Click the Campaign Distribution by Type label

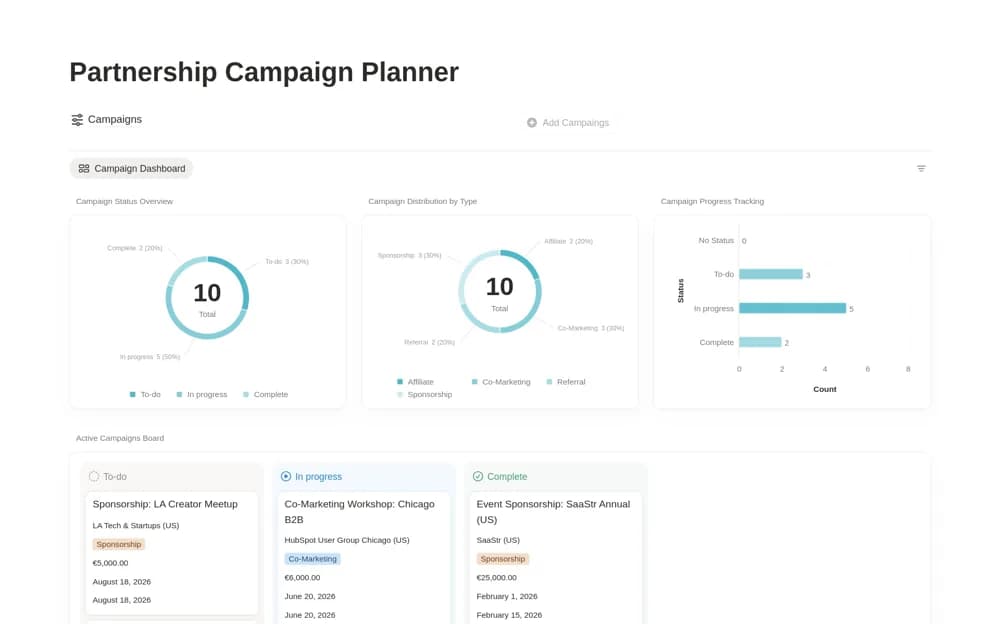pos(422,201)
